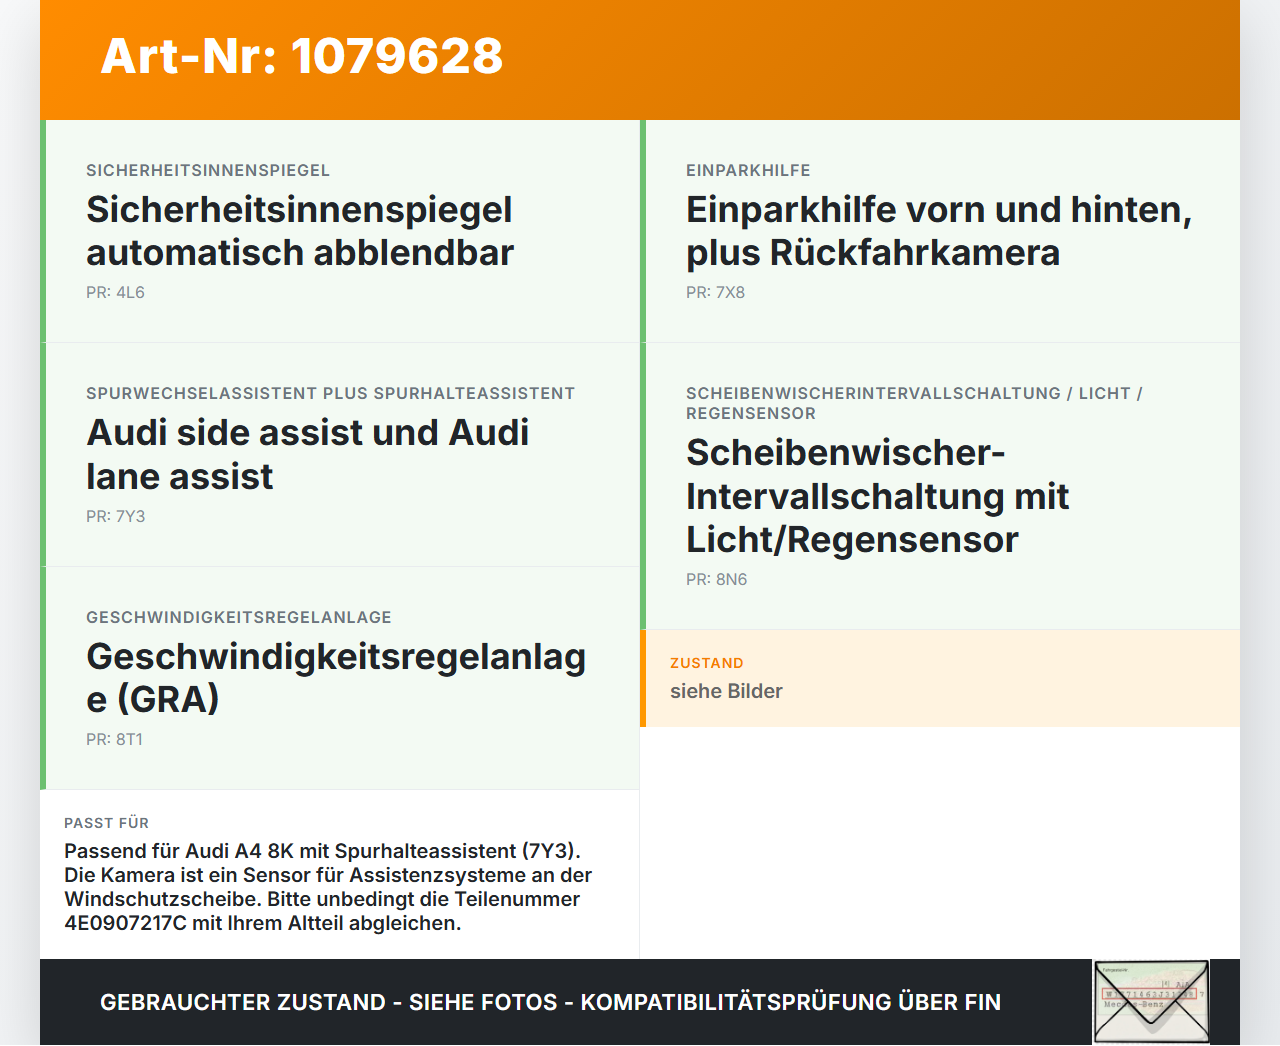Screen dimensions: 1280x1046
Task: Select the 'PR: 4L6' code
Action: [x=116, y=293]
